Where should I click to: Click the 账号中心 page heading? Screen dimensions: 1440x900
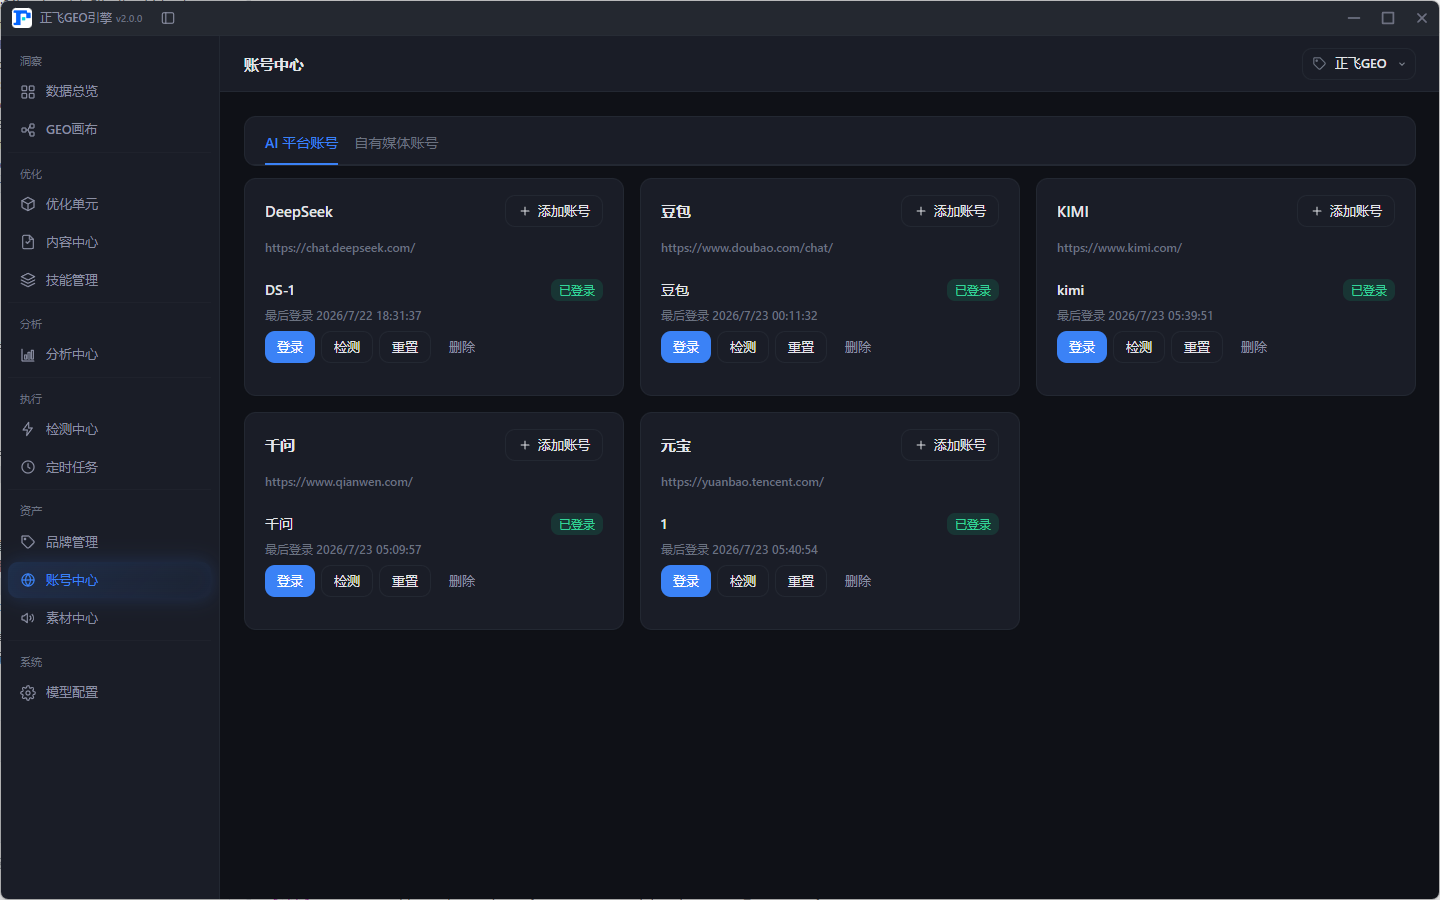click(274, 65)
